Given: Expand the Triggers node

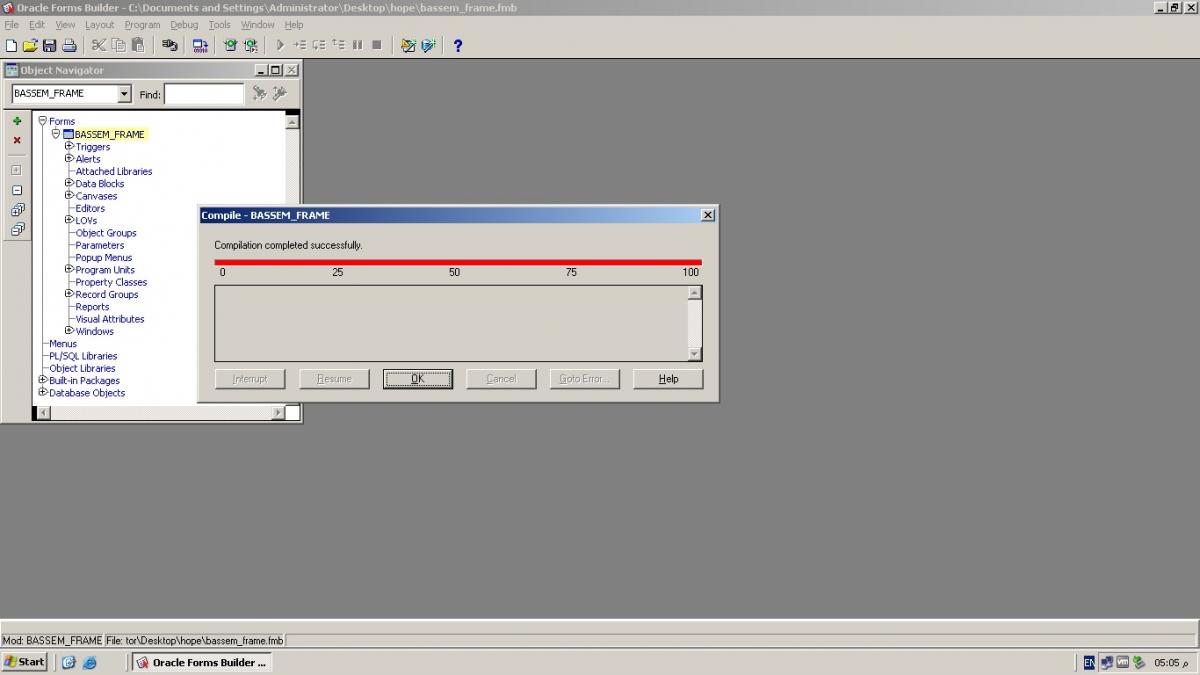Looking at the screenshot, I should (69, 146).
